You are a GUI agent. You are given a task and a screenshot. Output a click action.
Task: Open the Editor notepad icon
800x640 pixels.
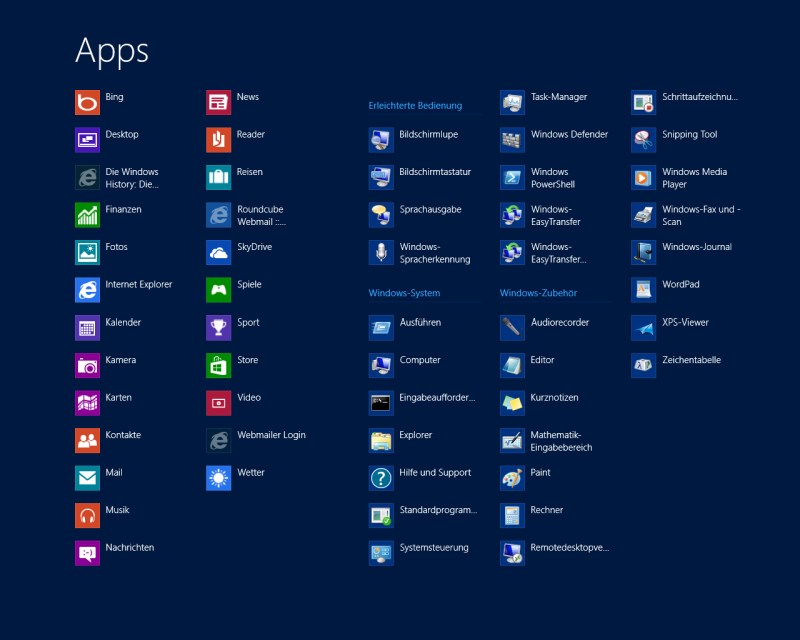(x=512, y=365)
